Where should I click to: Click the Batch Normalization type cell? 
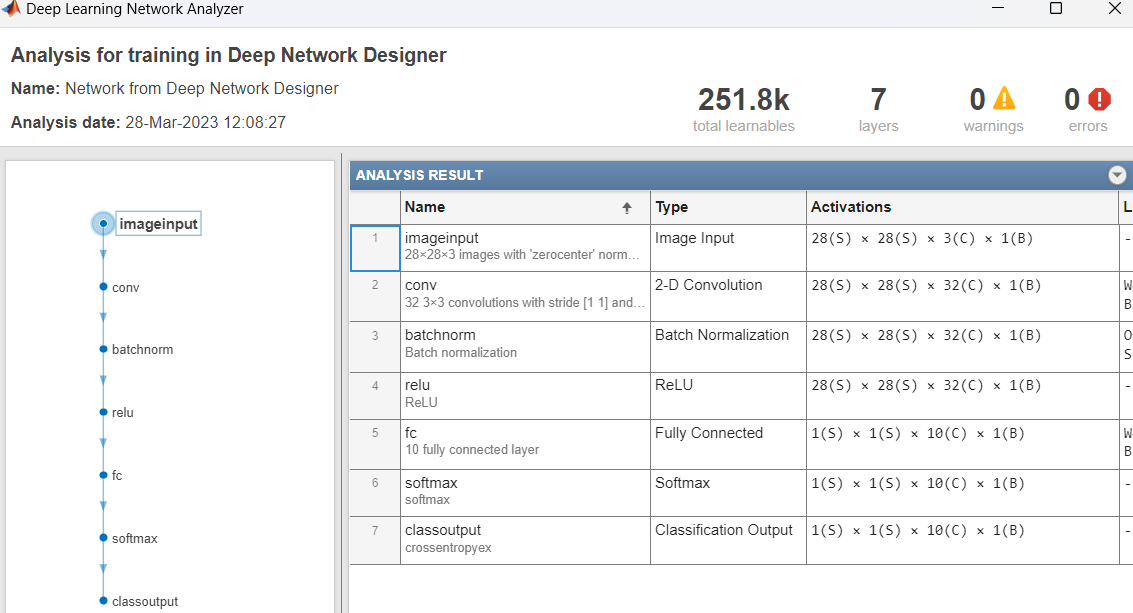pos(728,347)
